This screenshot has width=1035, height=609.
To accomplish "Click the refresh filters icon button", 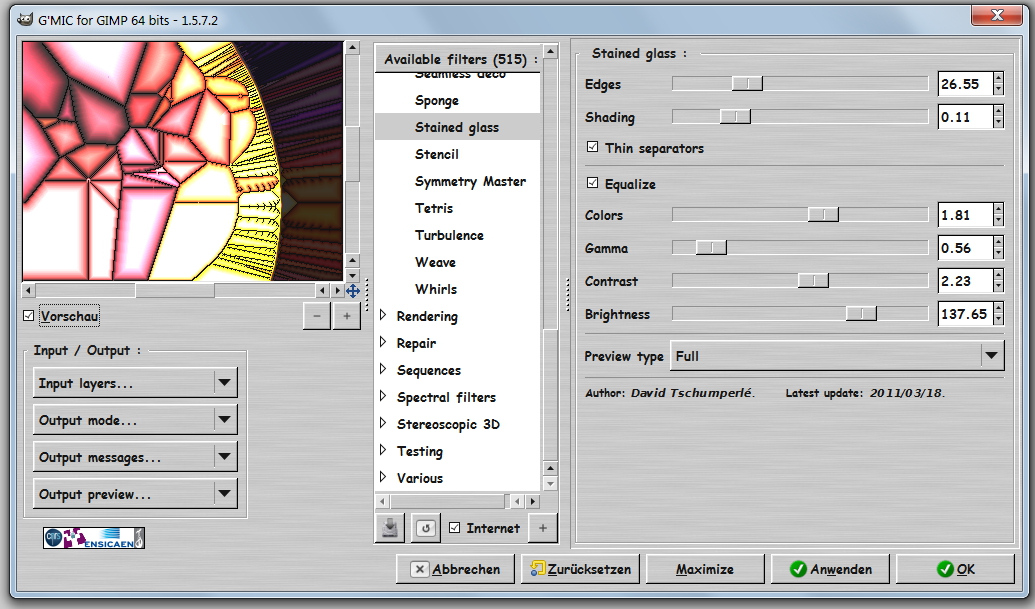I will point(426,528).
